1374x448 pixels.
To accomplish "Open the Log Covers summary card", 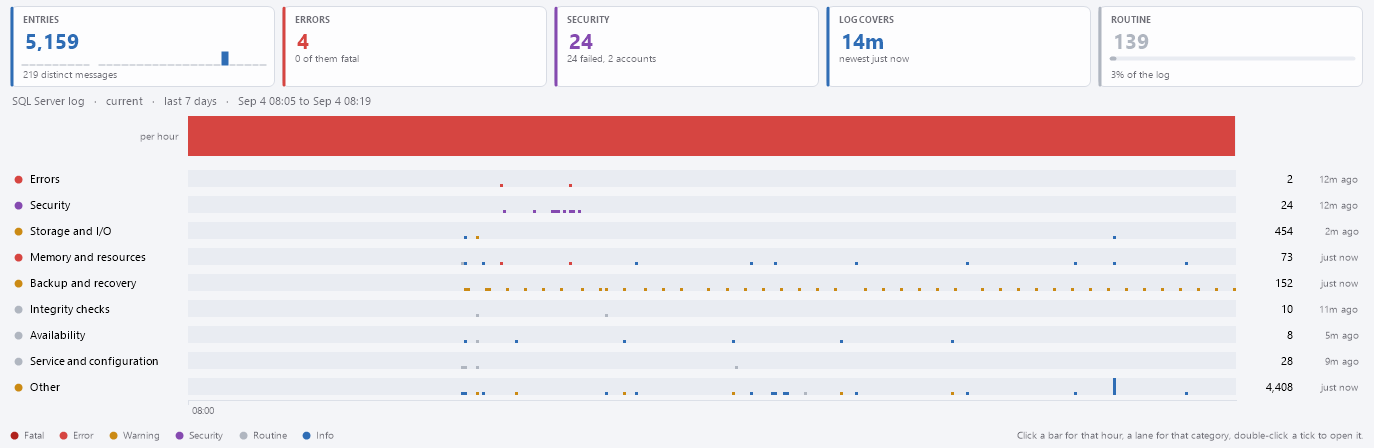I will (958, 46).
